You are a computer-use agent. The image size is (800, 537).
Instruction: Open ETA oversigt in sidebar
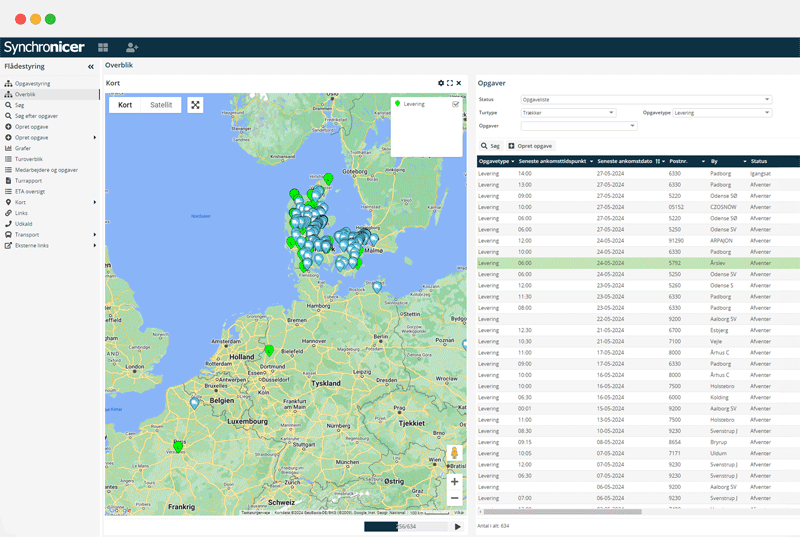pyautogui.click(x=30, y=191)
